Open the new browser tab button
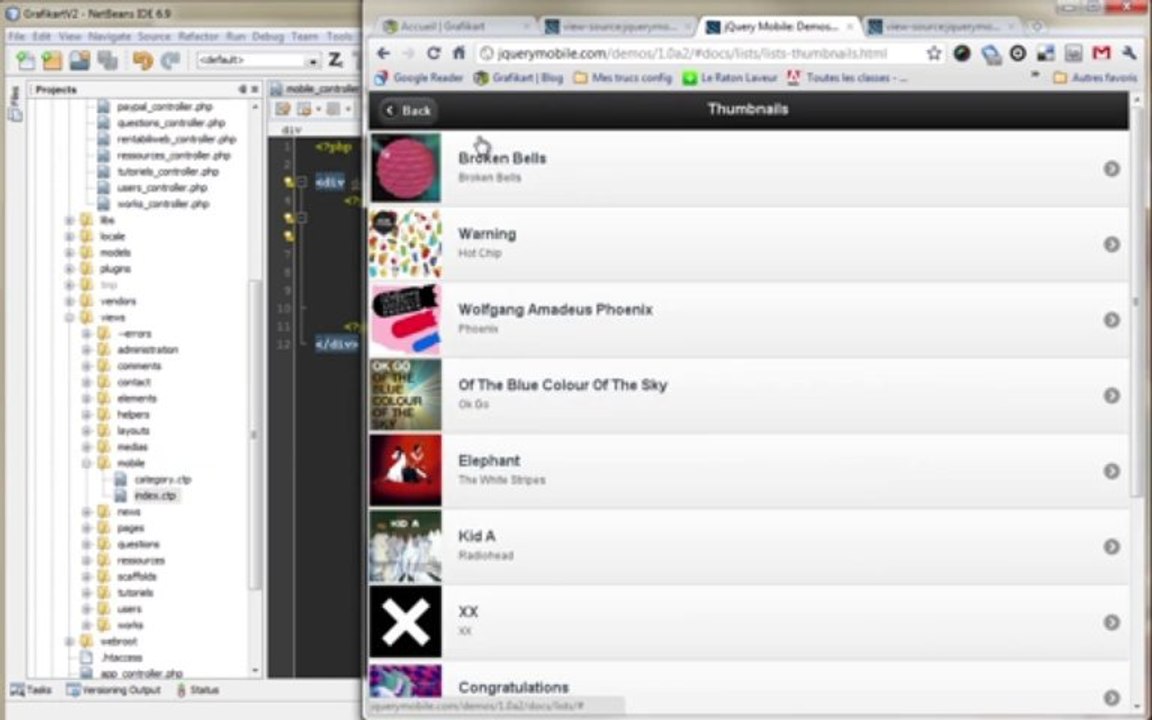This screenshot has width=1152, height=720. 1037,26
